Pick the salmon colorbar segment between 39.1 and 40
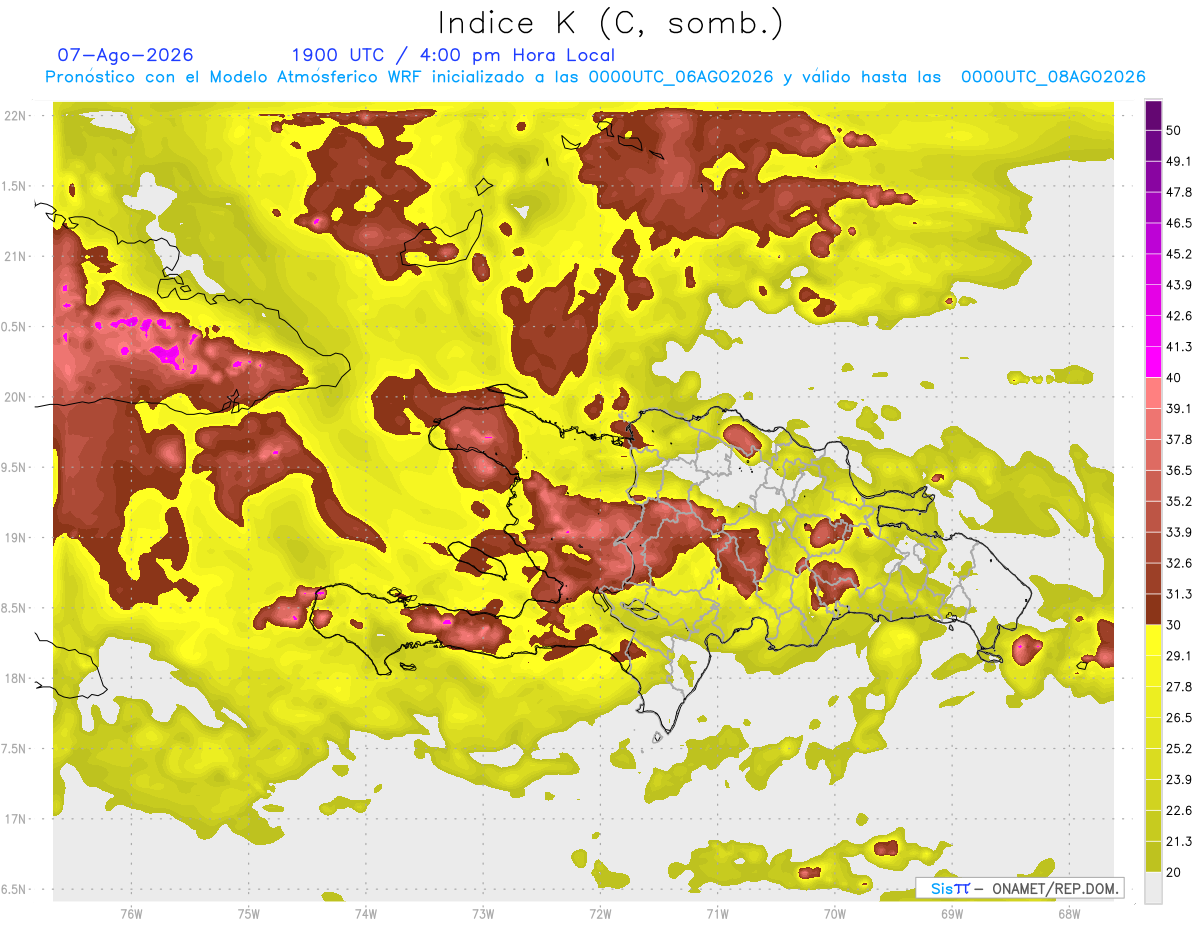The width and height of the screenshot is (1200, 927). tap(1153, 393)
